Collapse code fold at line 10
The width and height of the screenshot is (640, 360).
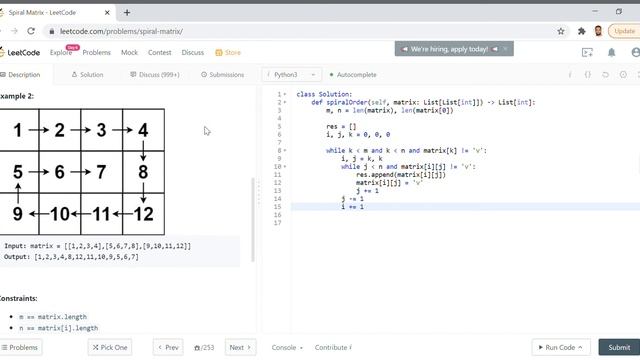pos(285,167)
